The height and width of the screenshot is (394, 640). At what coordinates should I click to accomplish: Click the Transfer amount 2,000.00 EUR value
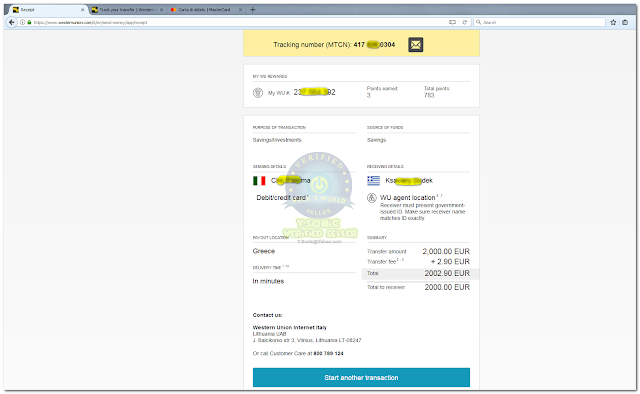click(x=446, y=252)
